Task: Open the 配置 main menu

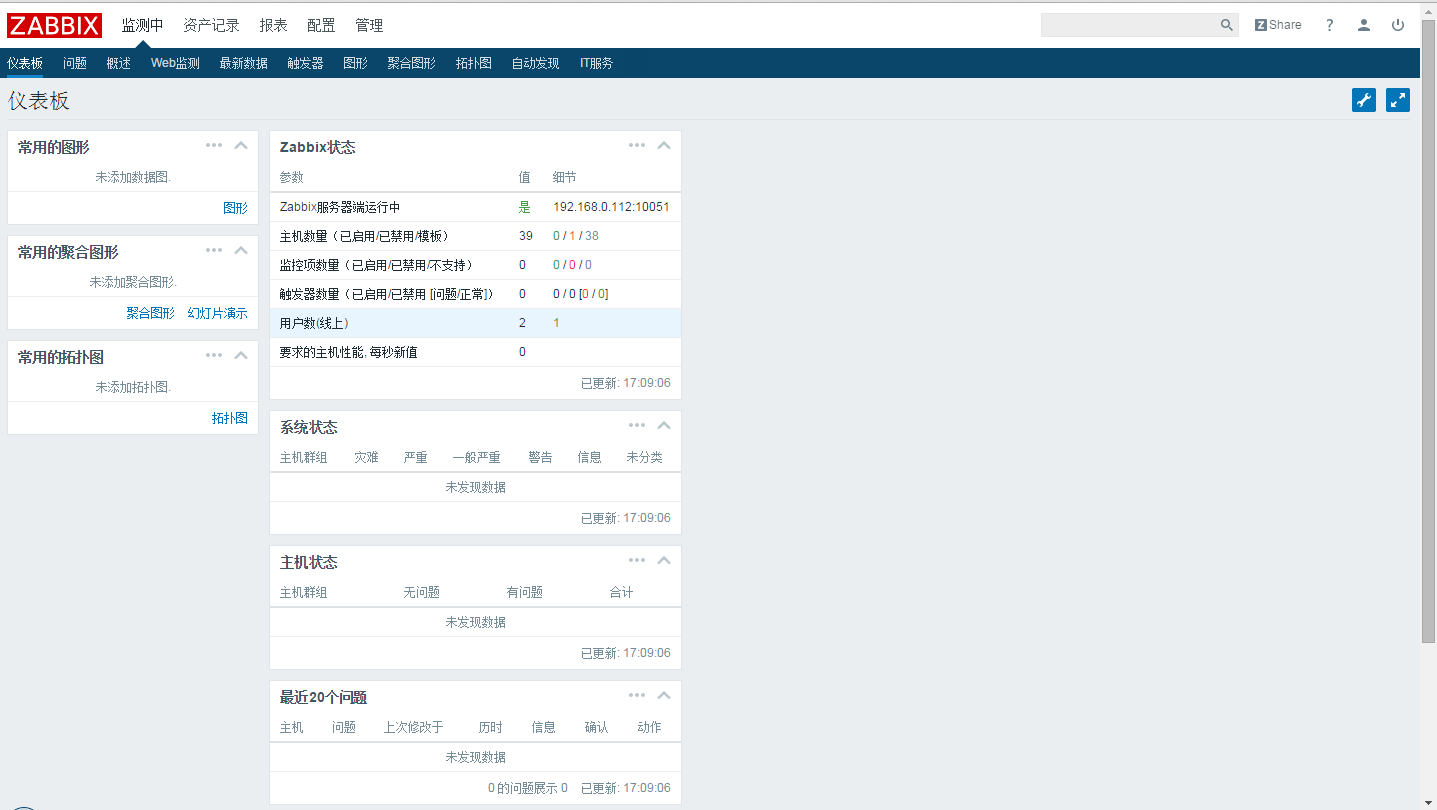Action: [321, 25]
